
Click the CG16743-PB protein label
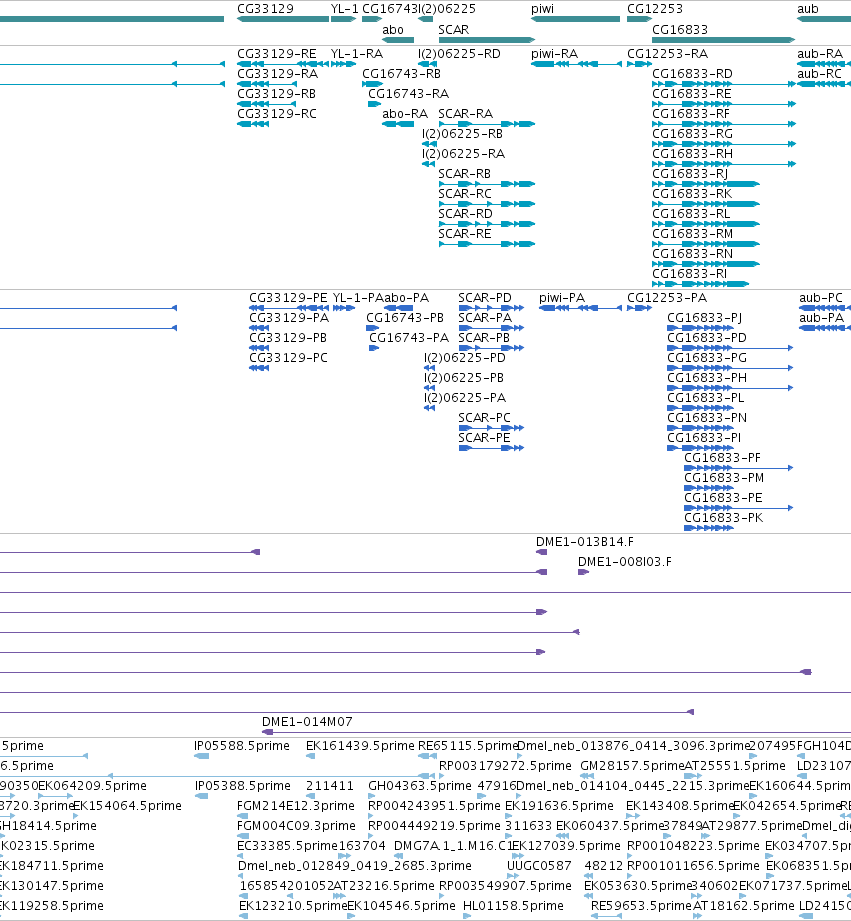point(405,318)
